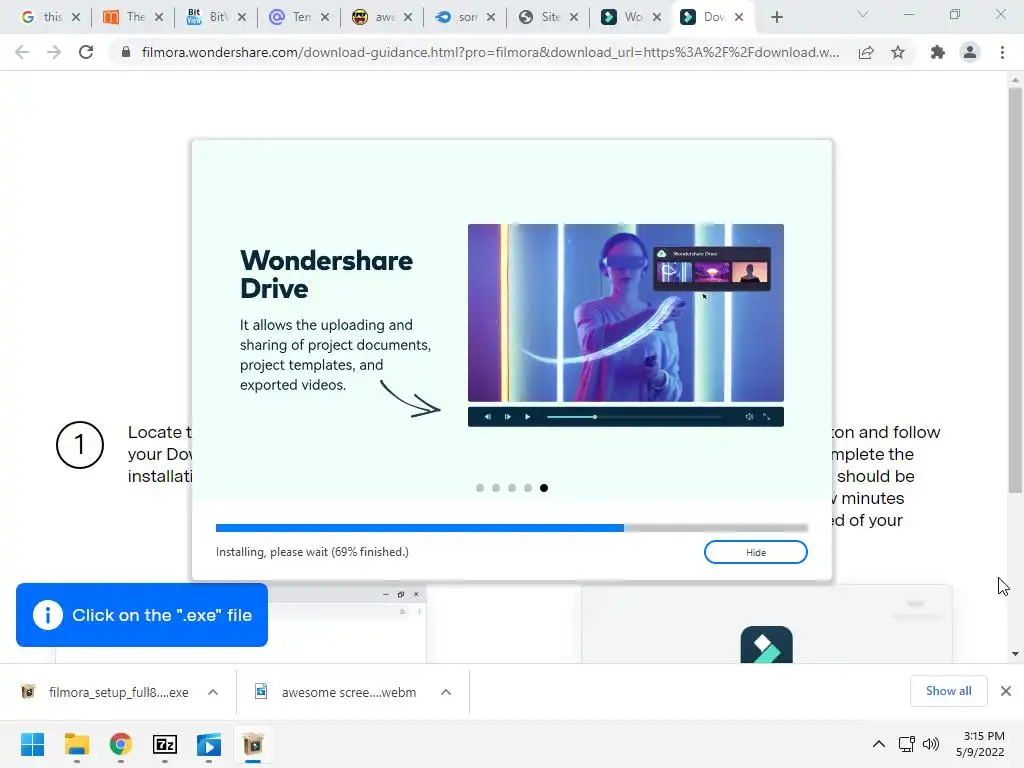Open Windows Start menu

(32, 744)
